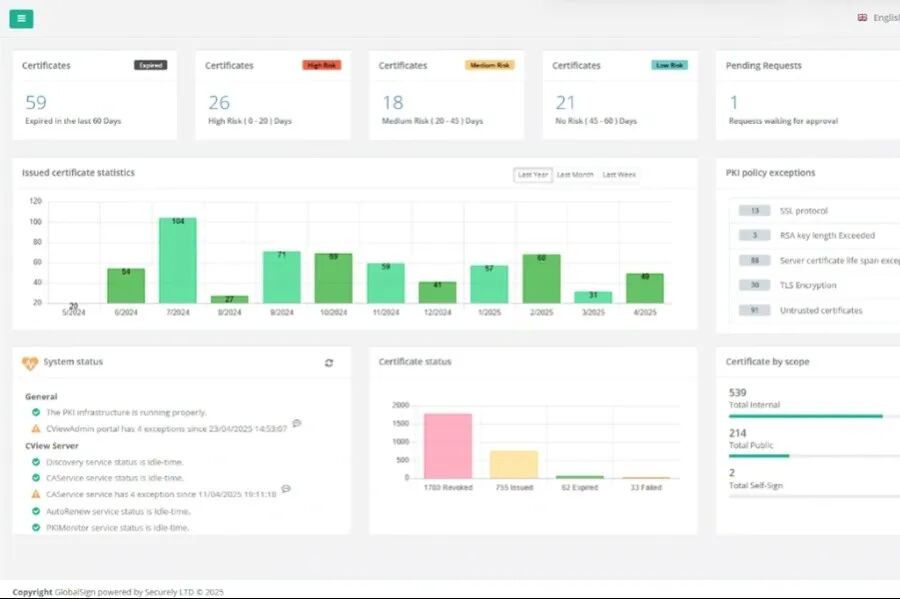Image resolution: width=900 pixels, height=599 pixels.
Task: Click green check beside Discovery service status
Action: tap(36, 462)
